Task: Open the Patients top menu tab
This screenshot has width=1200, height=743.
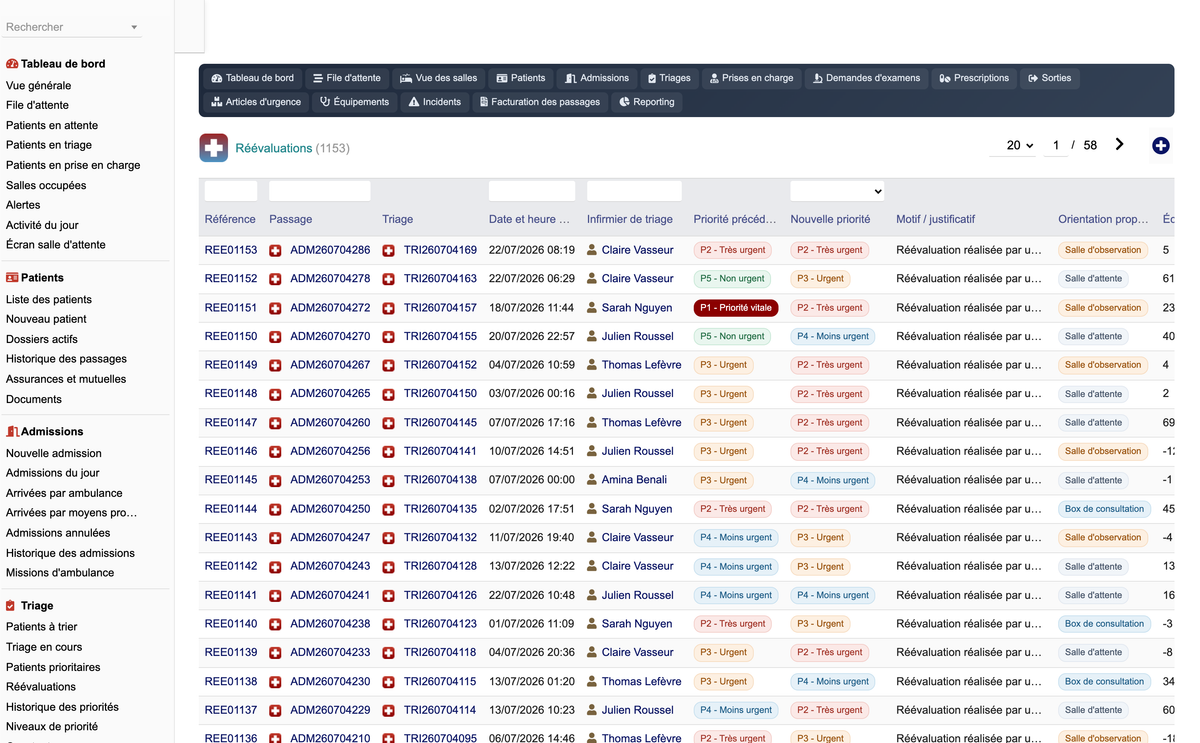Action: (x=521, y=78)
